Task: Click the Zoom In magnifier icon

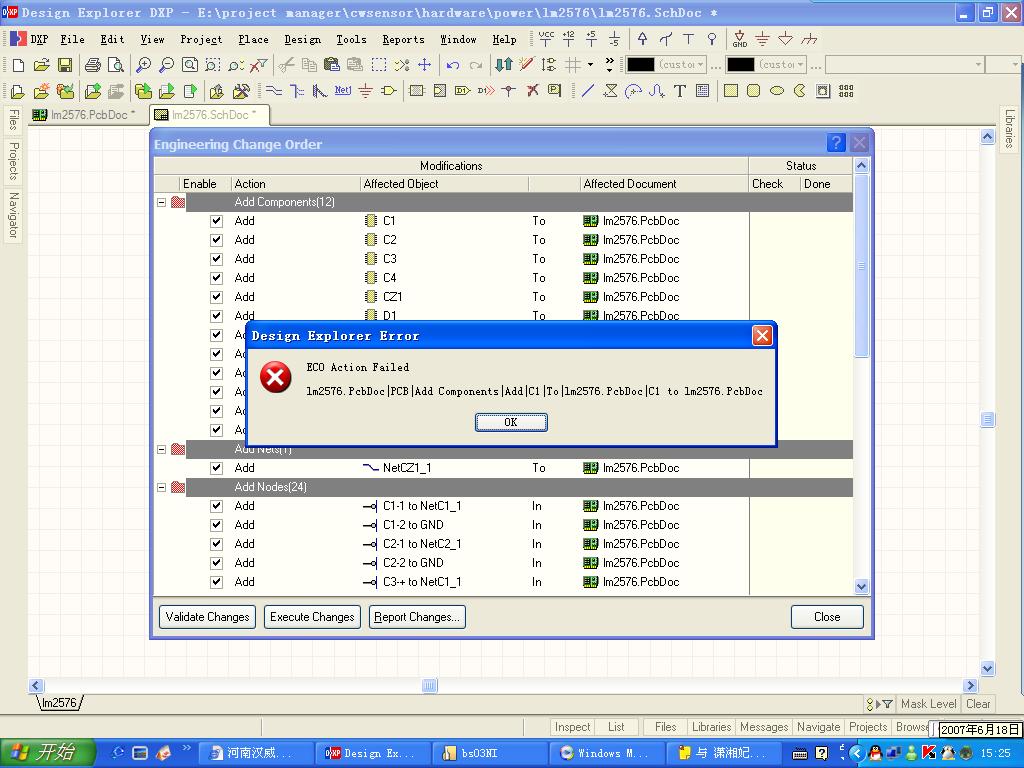Action: coord(143,65)
